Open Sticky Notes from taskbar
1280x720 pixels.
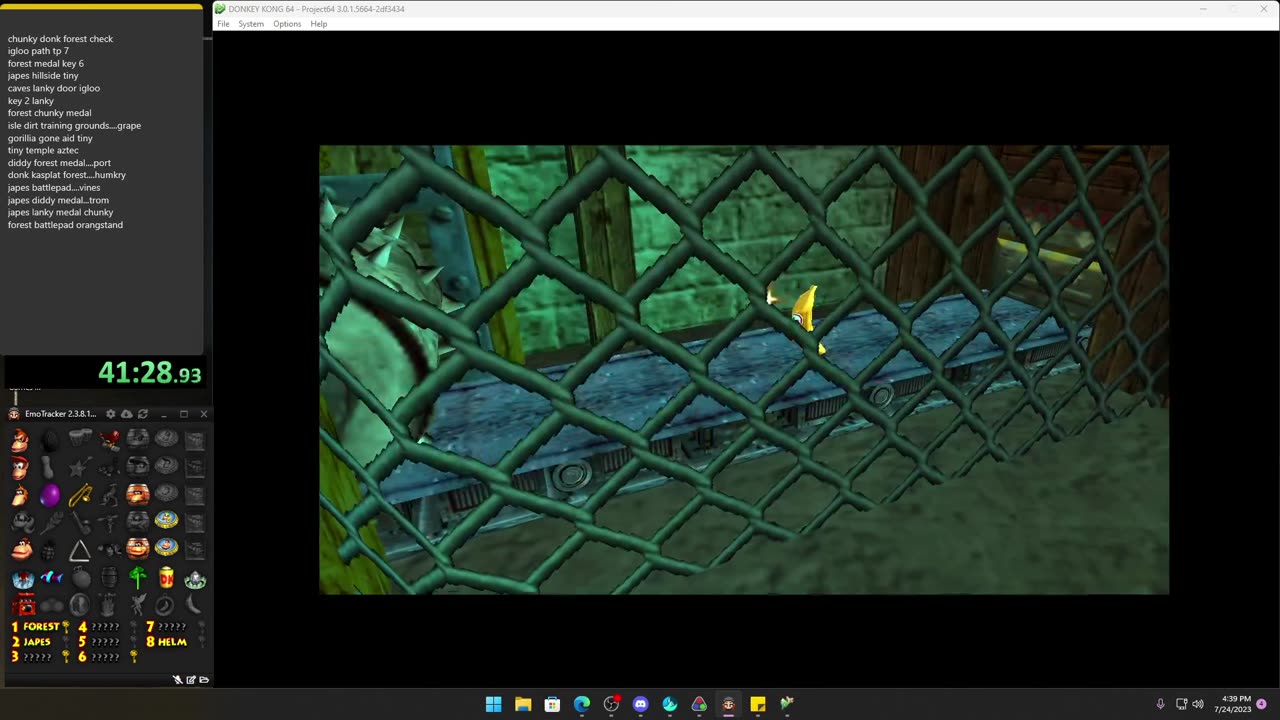pyautogui.click(x=758, y=704)
